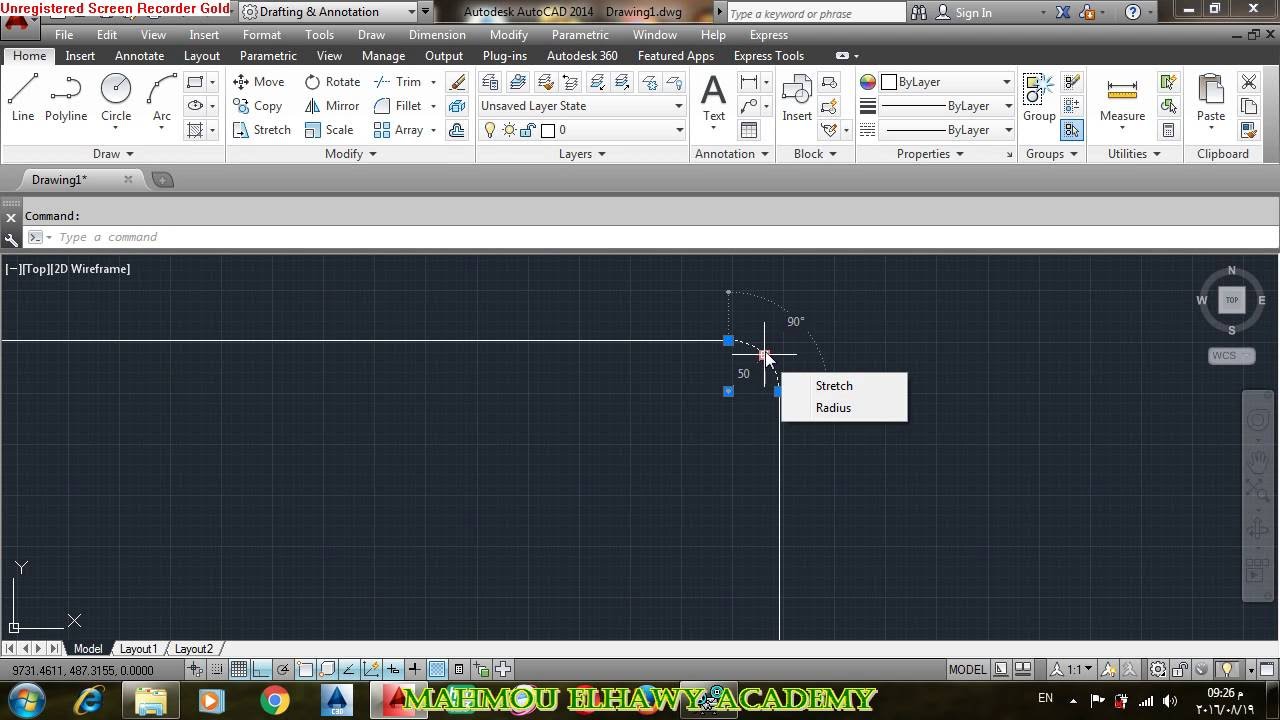Open the layer 0 dropdown list
1280x720 pixels.
click(582, 130)
